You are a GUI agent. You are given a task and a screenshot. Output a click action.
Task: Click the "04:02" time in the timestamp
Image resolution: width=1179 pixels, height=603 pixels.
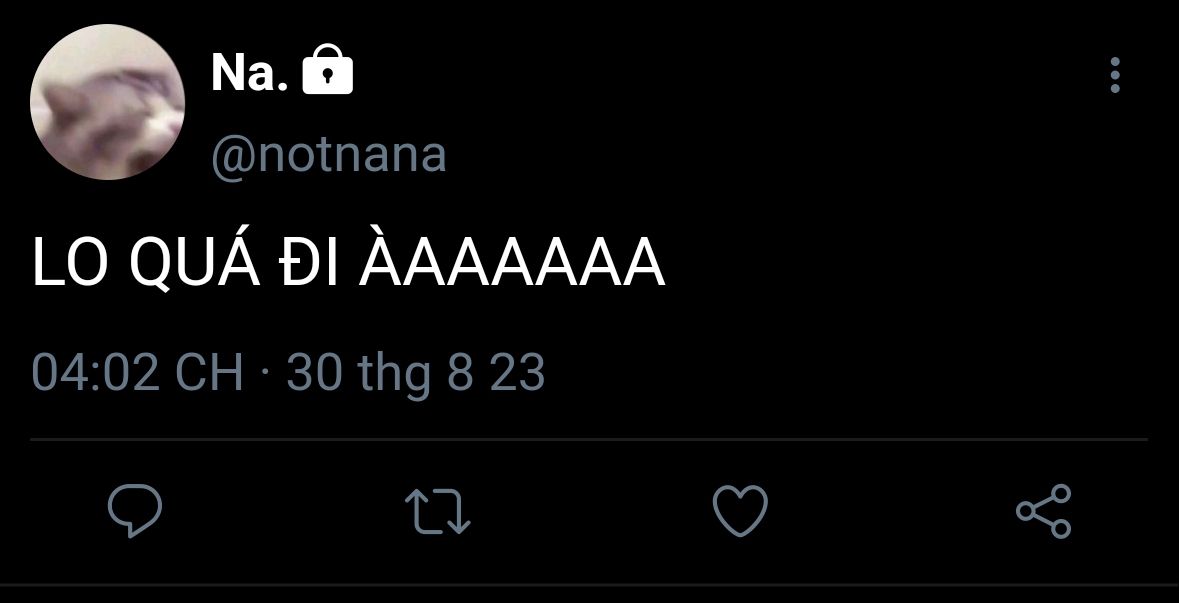click(x=95, y=373)
